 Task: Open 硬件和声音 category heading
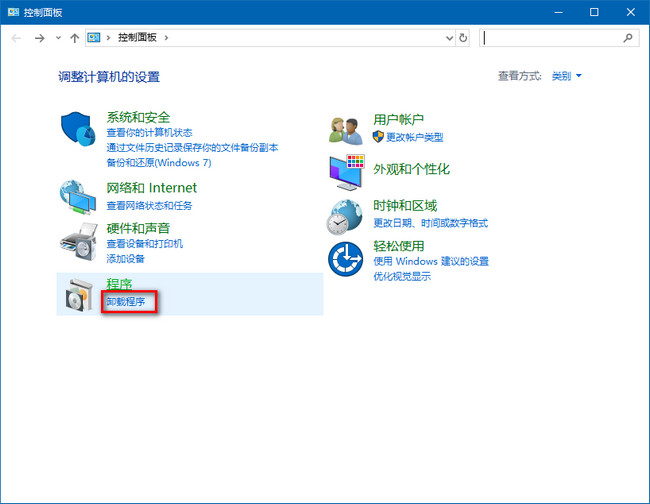[x=138, y=228]
